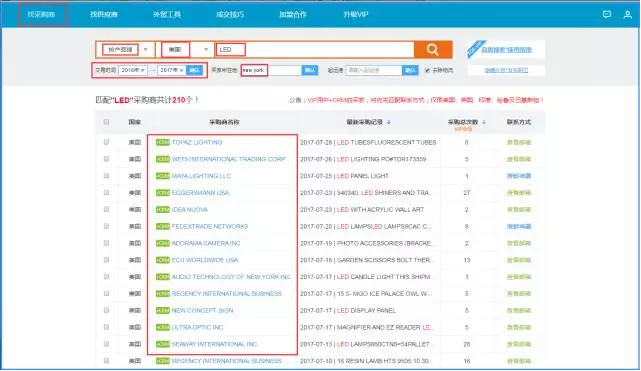Click green badge beside FEDEXTRADE NETWORKS
This screenshot has width=641, height=371.
click(163, 226)
